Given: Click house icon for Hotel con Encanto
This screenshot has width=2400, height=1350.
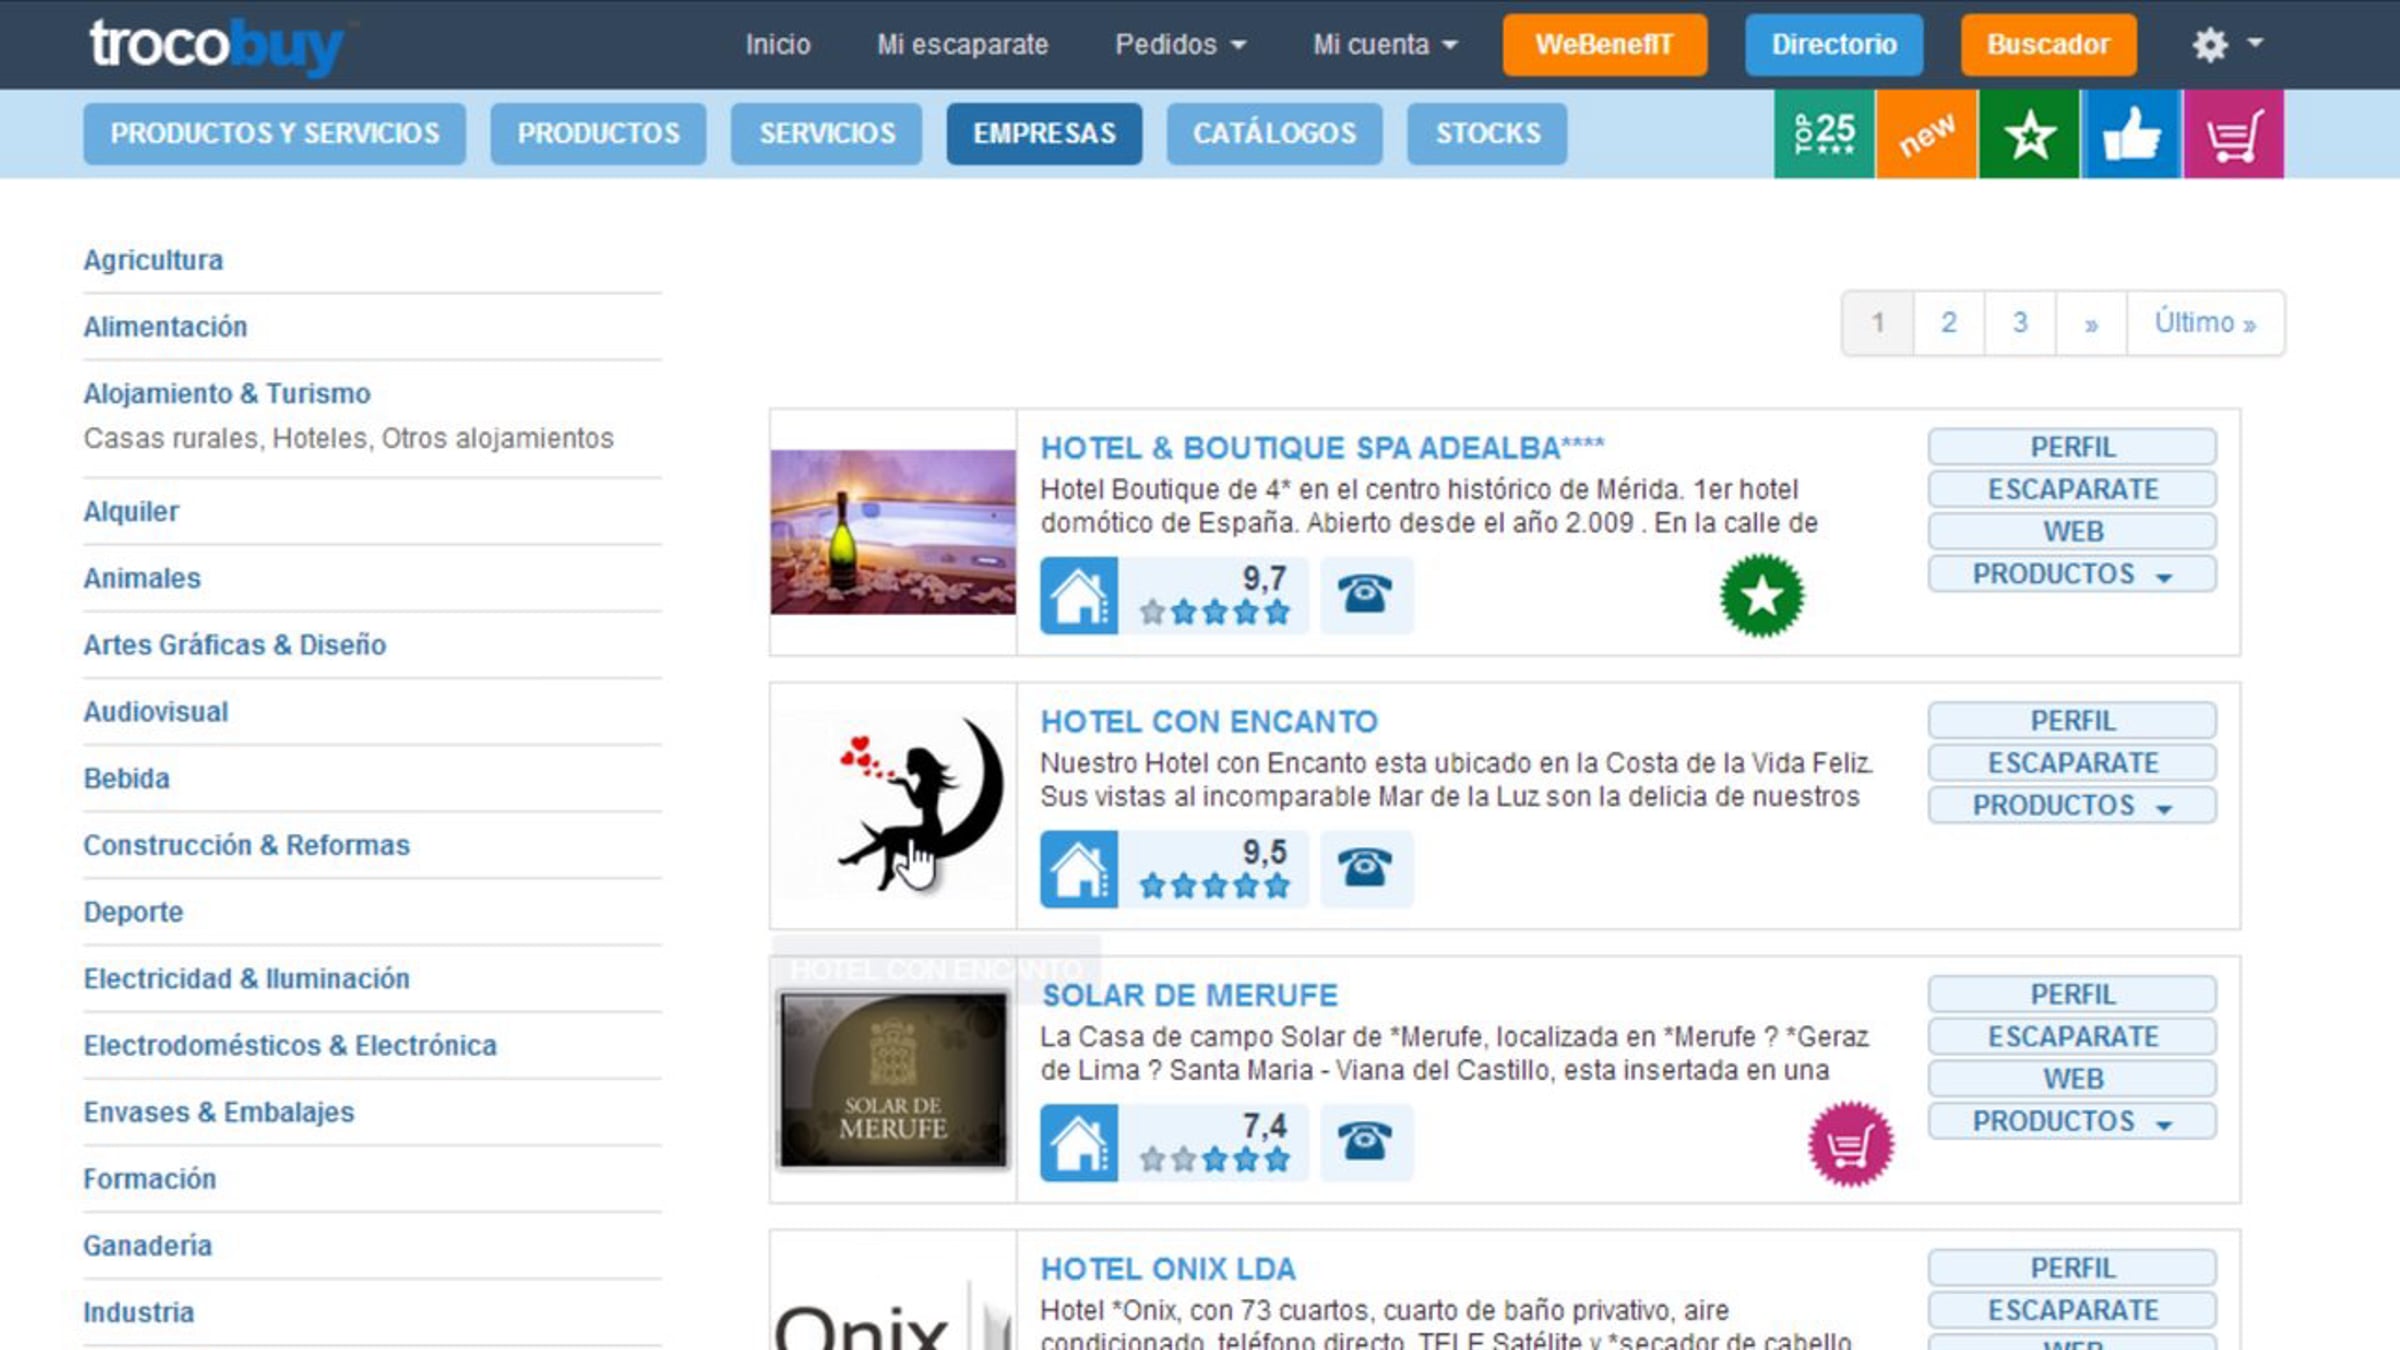Looking at the screenshot, I should [1078, 869].
